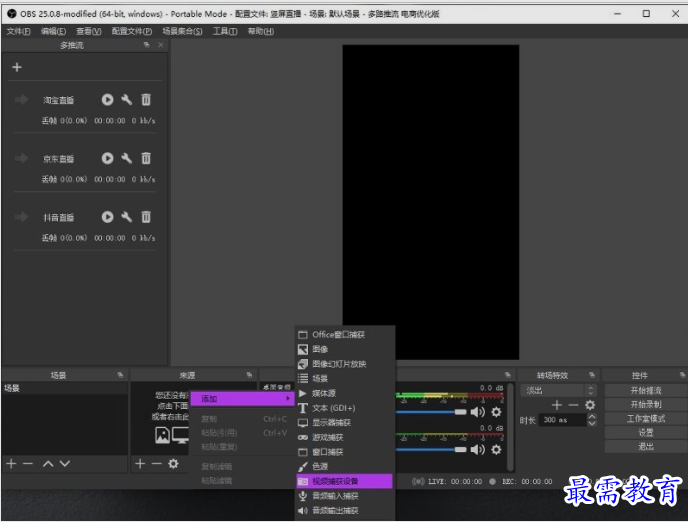Open second mixer channel gear settings
The height and width of the screenshot is (522, 688).
[x=496, y=450]
